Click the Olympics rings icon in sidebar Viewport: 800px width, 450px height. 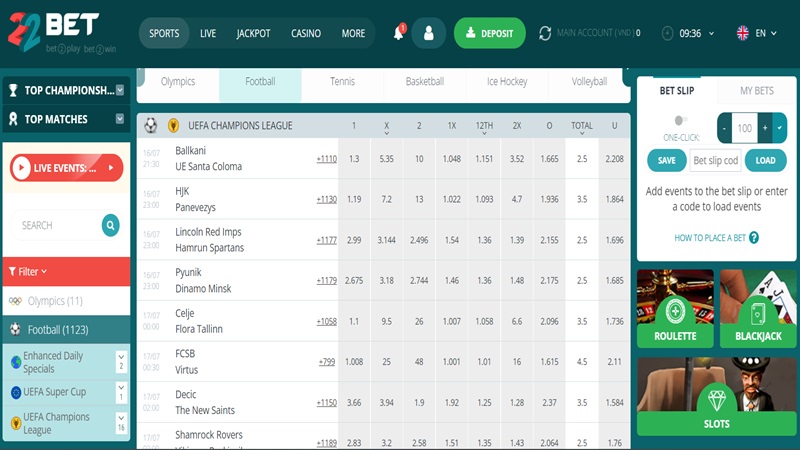[15, 301]
